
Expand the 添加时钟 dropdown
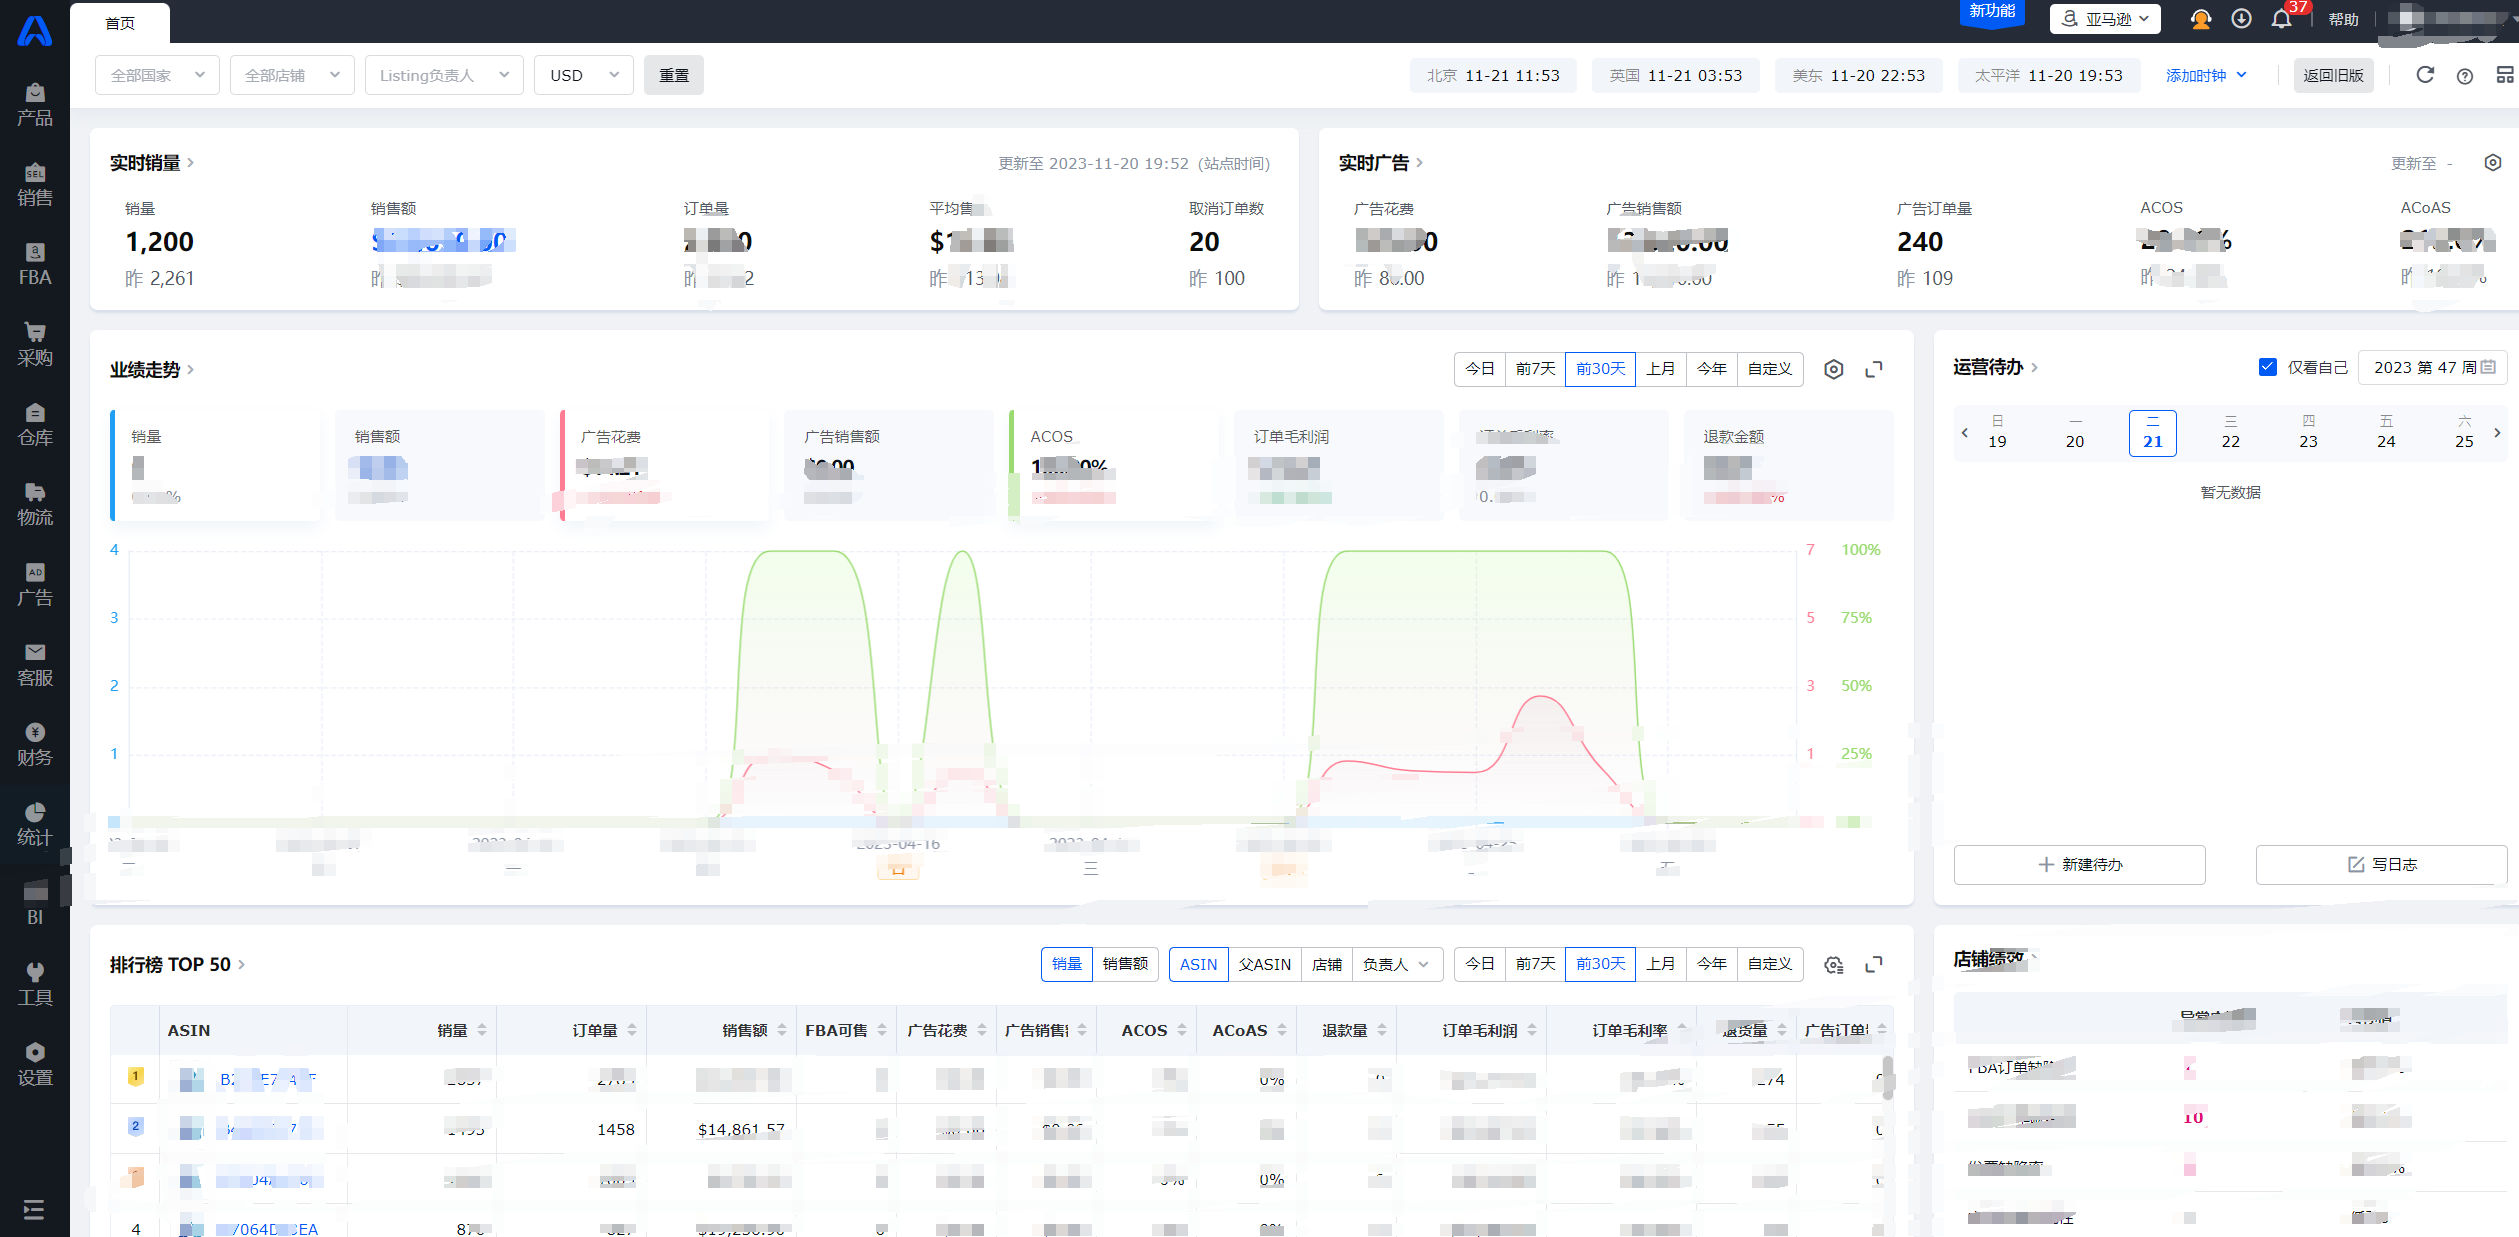coord(2206,75)
